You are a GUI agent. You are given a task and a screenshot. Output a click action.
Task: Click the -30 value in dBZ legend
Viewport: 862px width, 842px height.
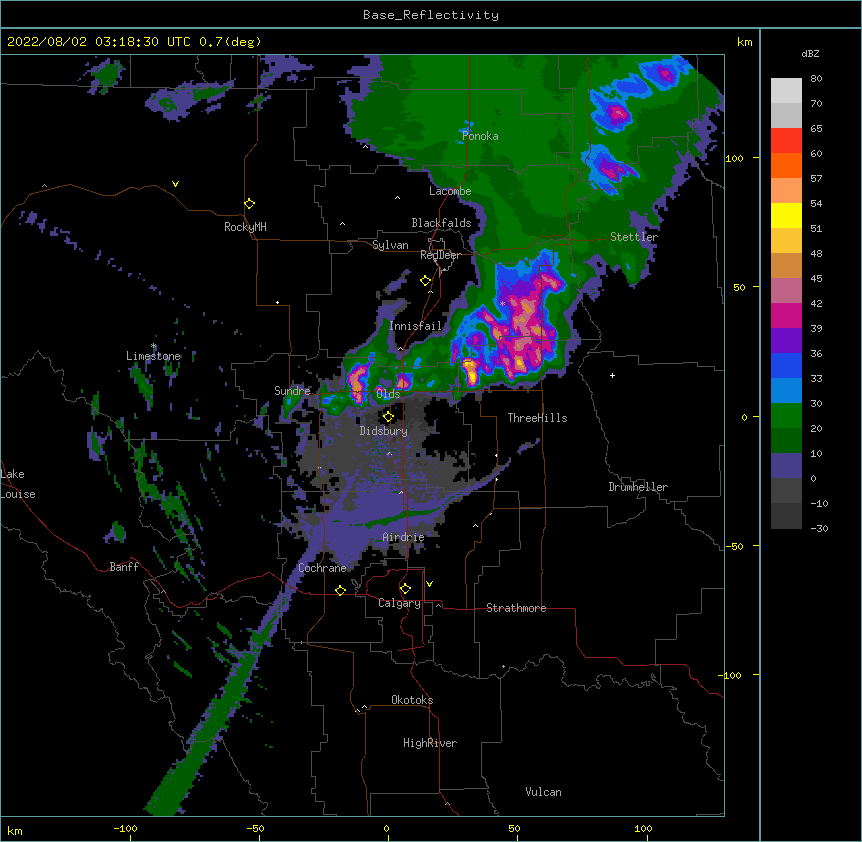819,529
